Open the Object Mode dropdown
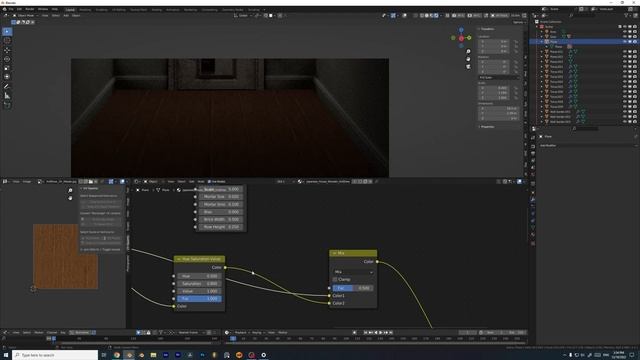This screenshot has width=640, height=360. coord(26,16)
